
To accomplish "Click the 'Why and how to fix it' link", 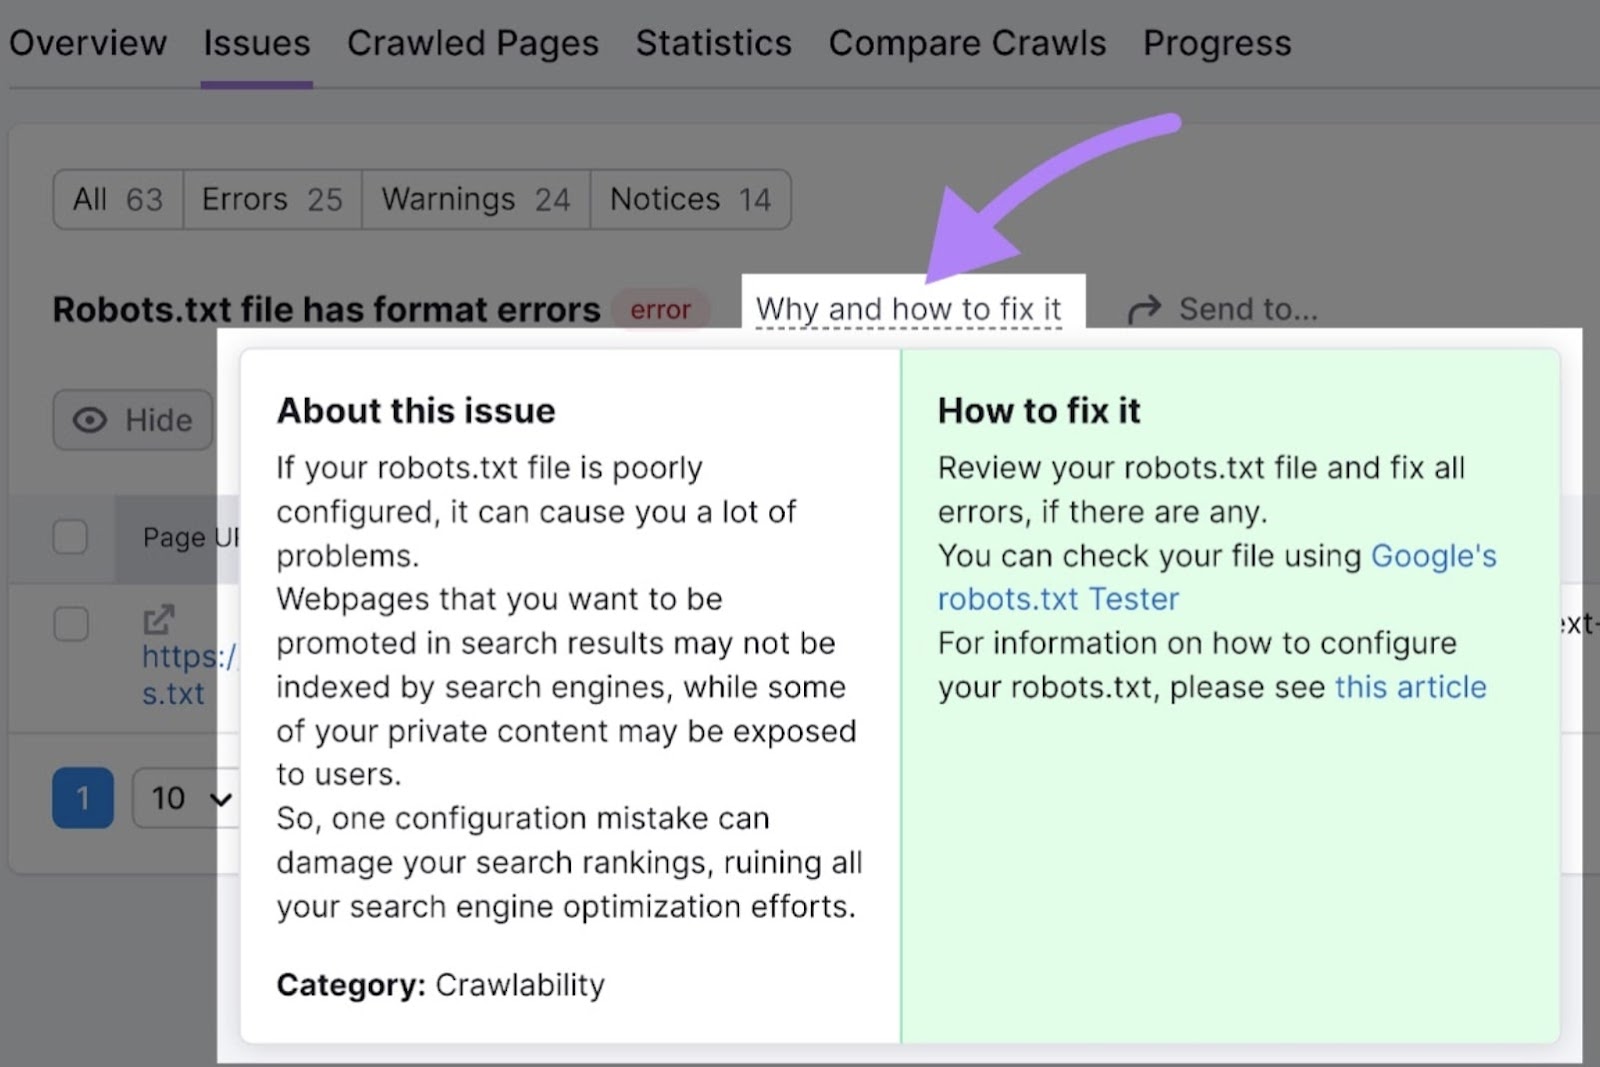I will pyautogui.click(x=908, y=308).
